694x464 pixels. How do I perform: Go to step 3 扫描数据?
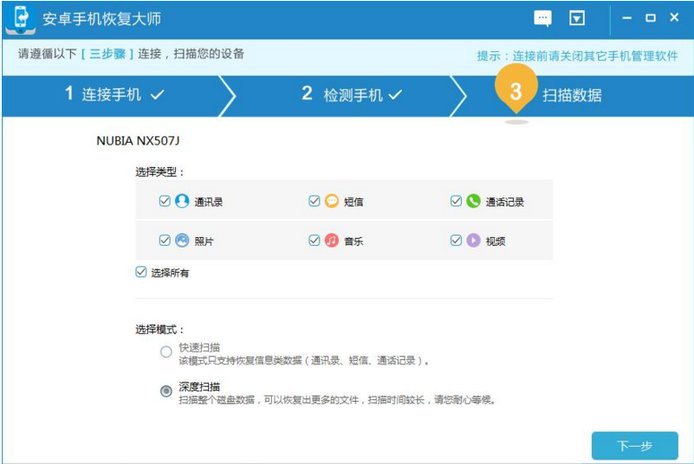(572, 95)
